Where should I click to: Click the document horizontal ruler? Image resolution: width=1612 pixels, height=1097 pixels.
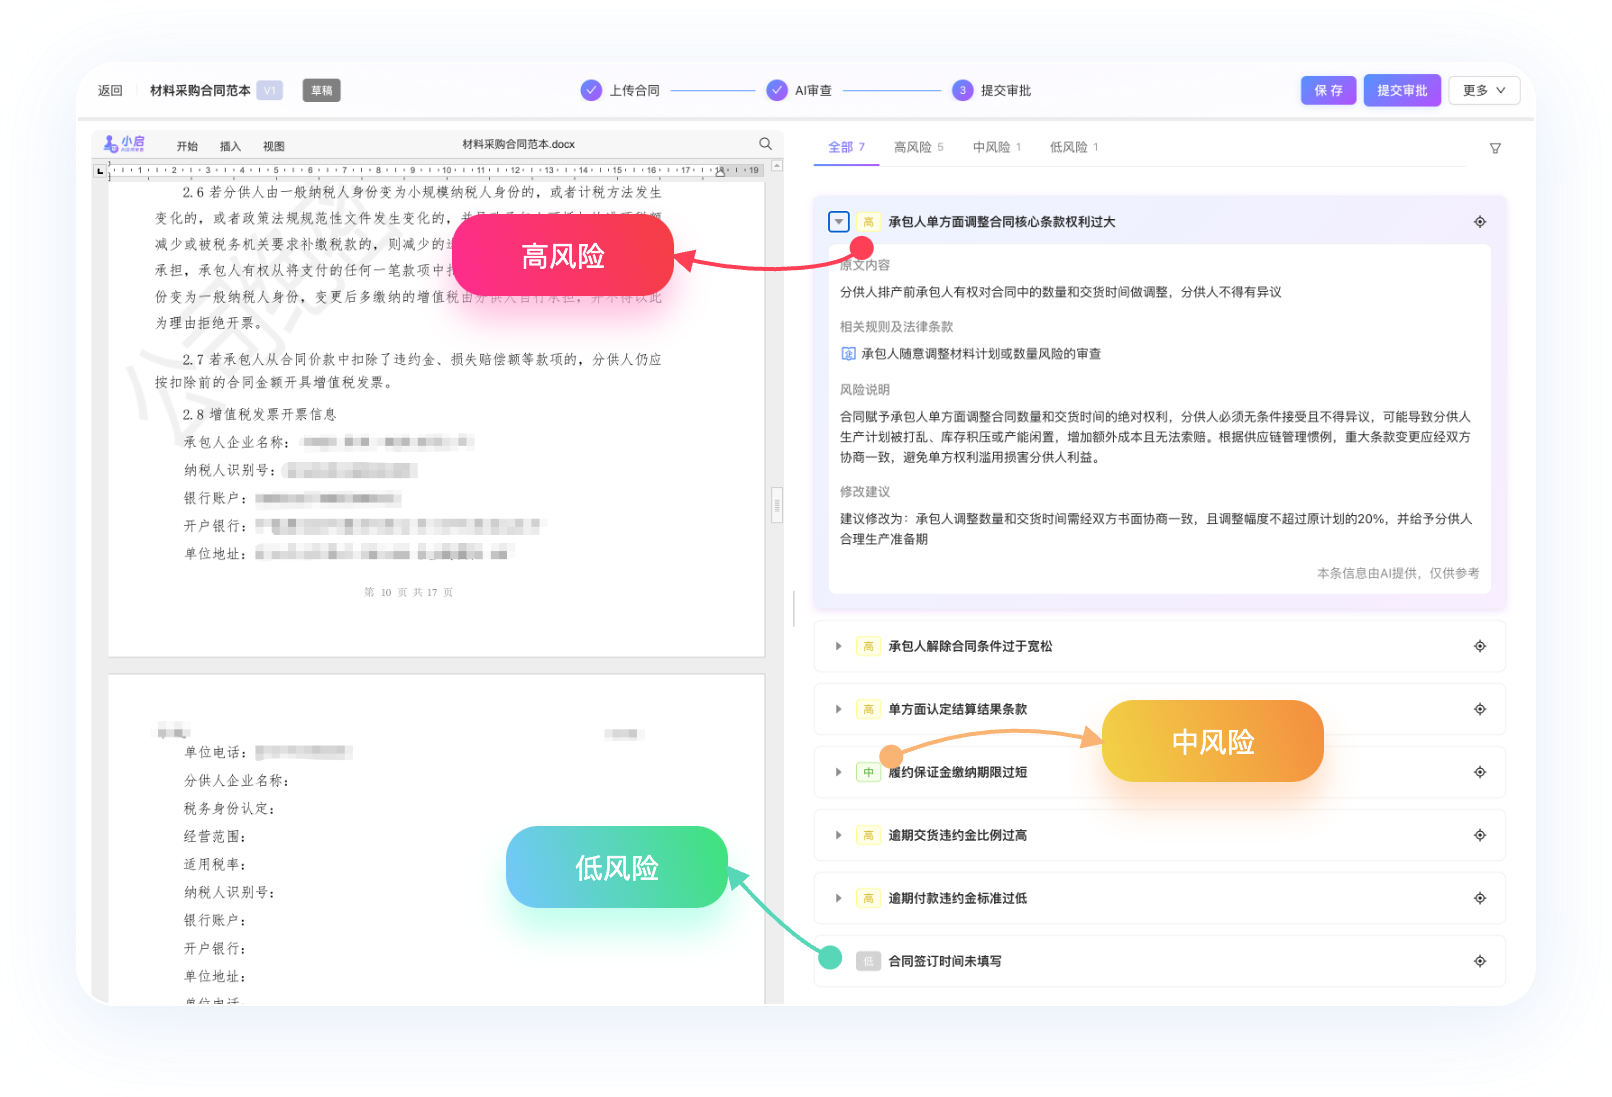point(436,171)
